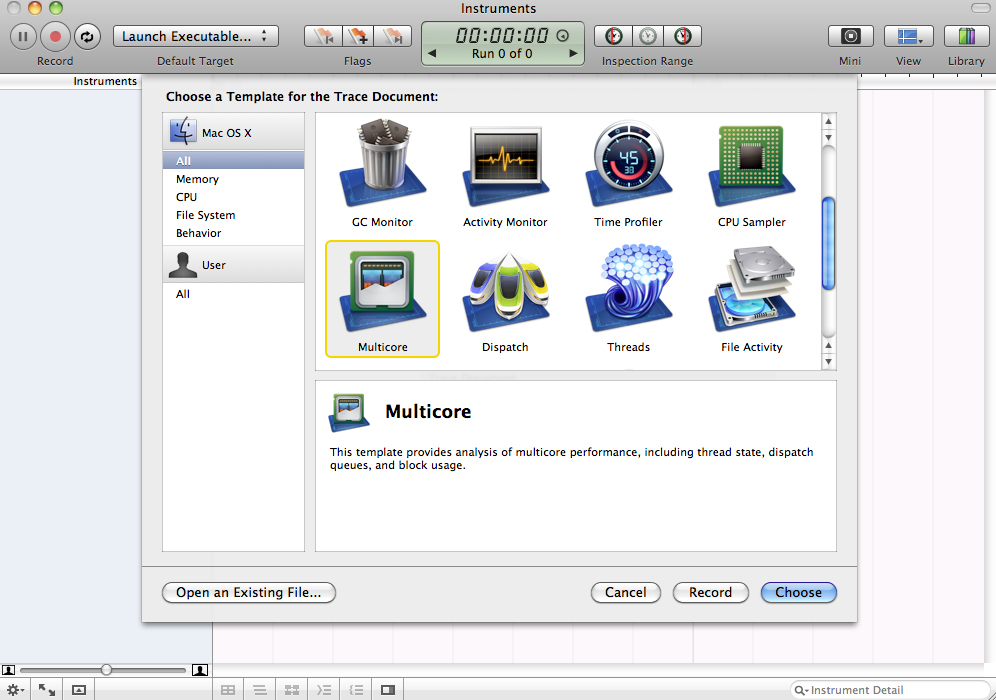996x700 pixels.
Task: Toggle the Pause button in toolbar
Action: 23,37
